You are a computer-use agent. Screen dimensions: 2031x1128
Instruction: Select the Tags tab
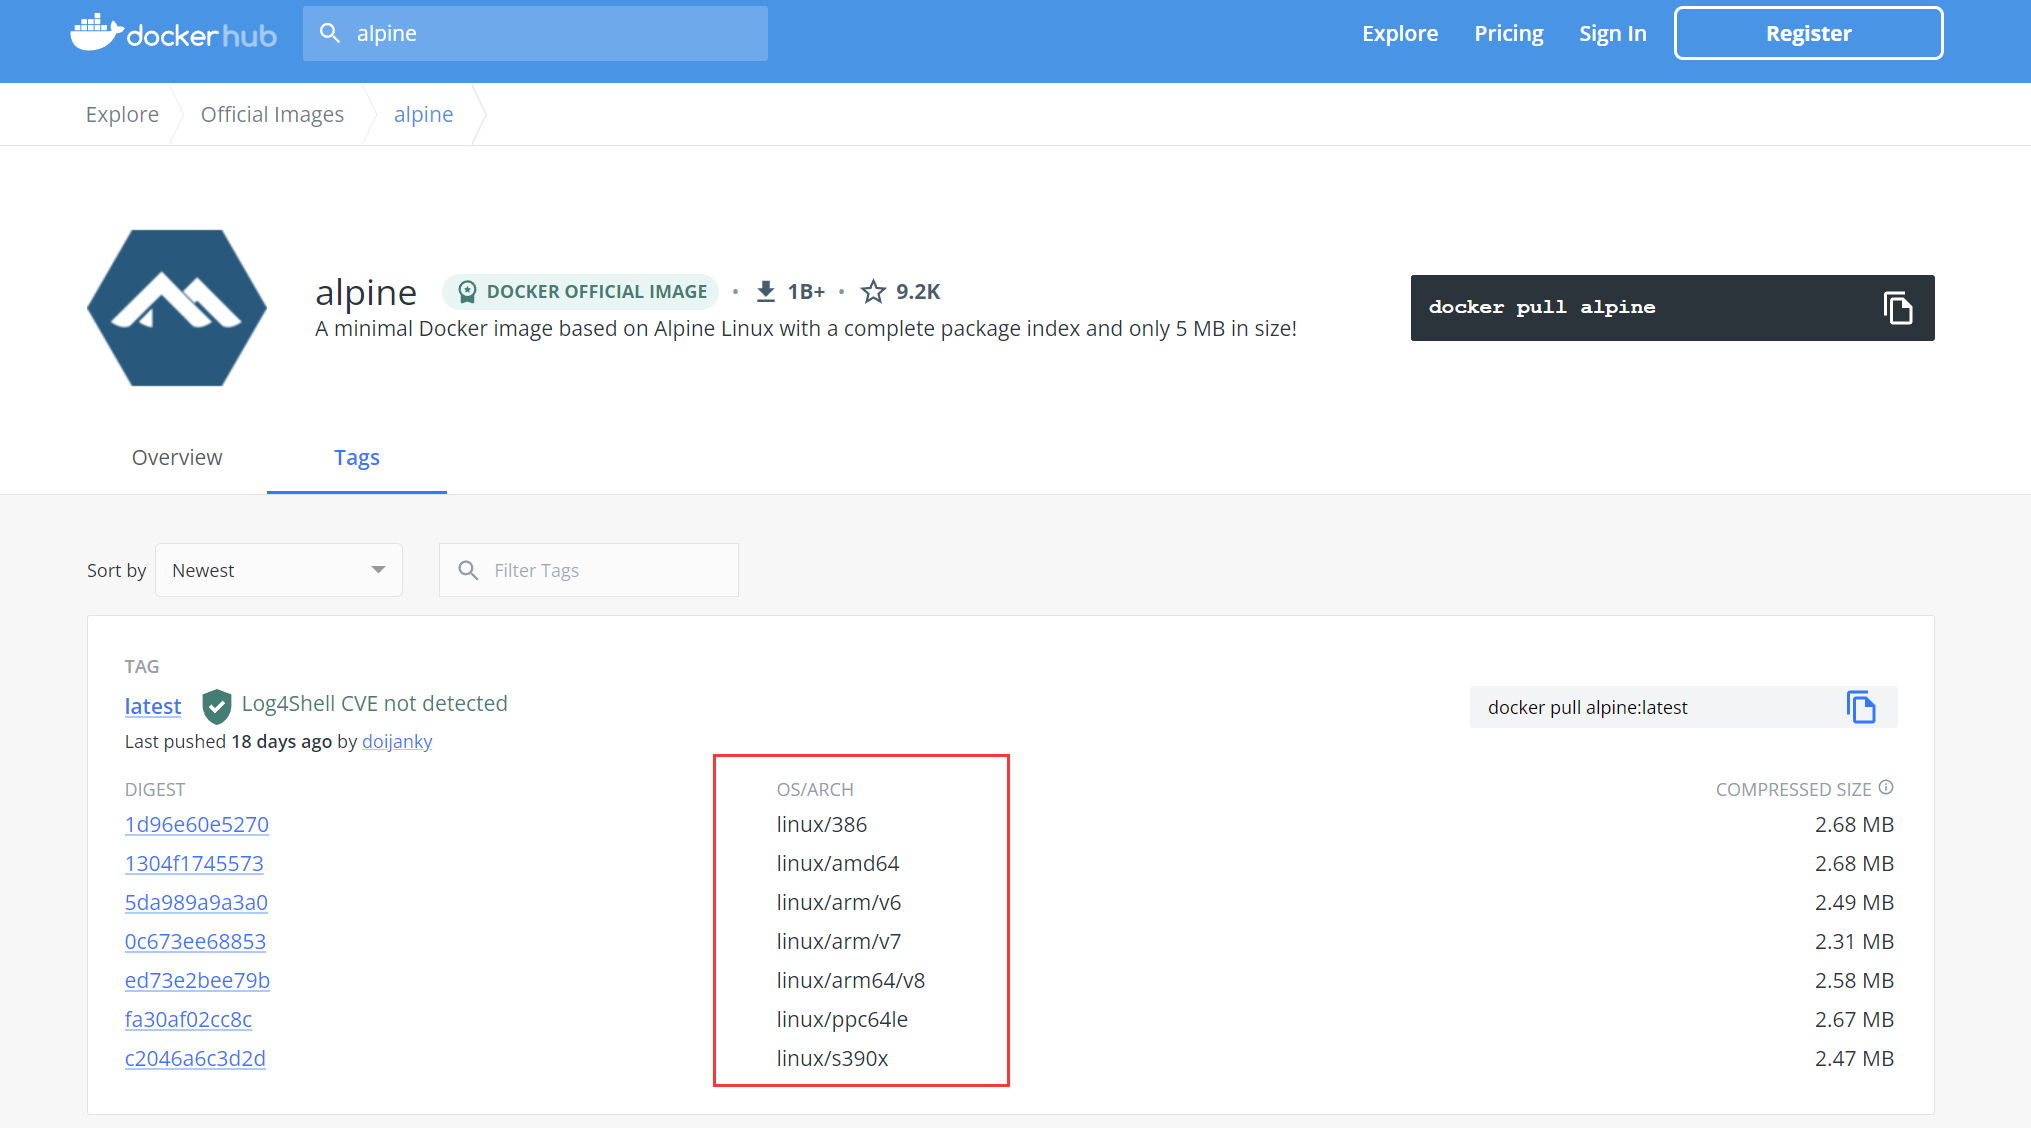(x=357, y=457)
